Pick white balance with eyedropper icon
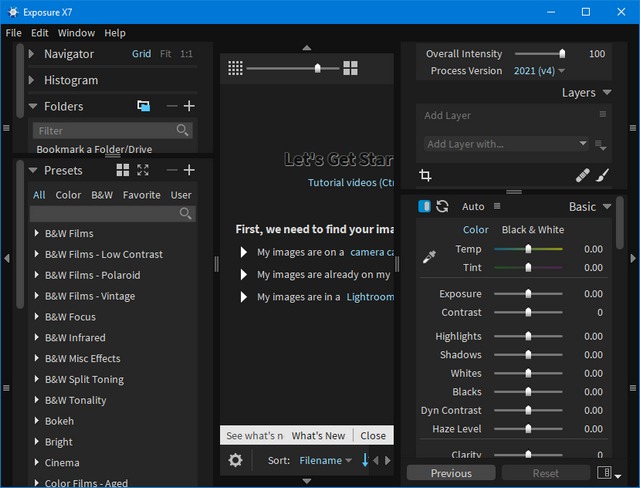 pyautogui.click(x=429, y=258)
